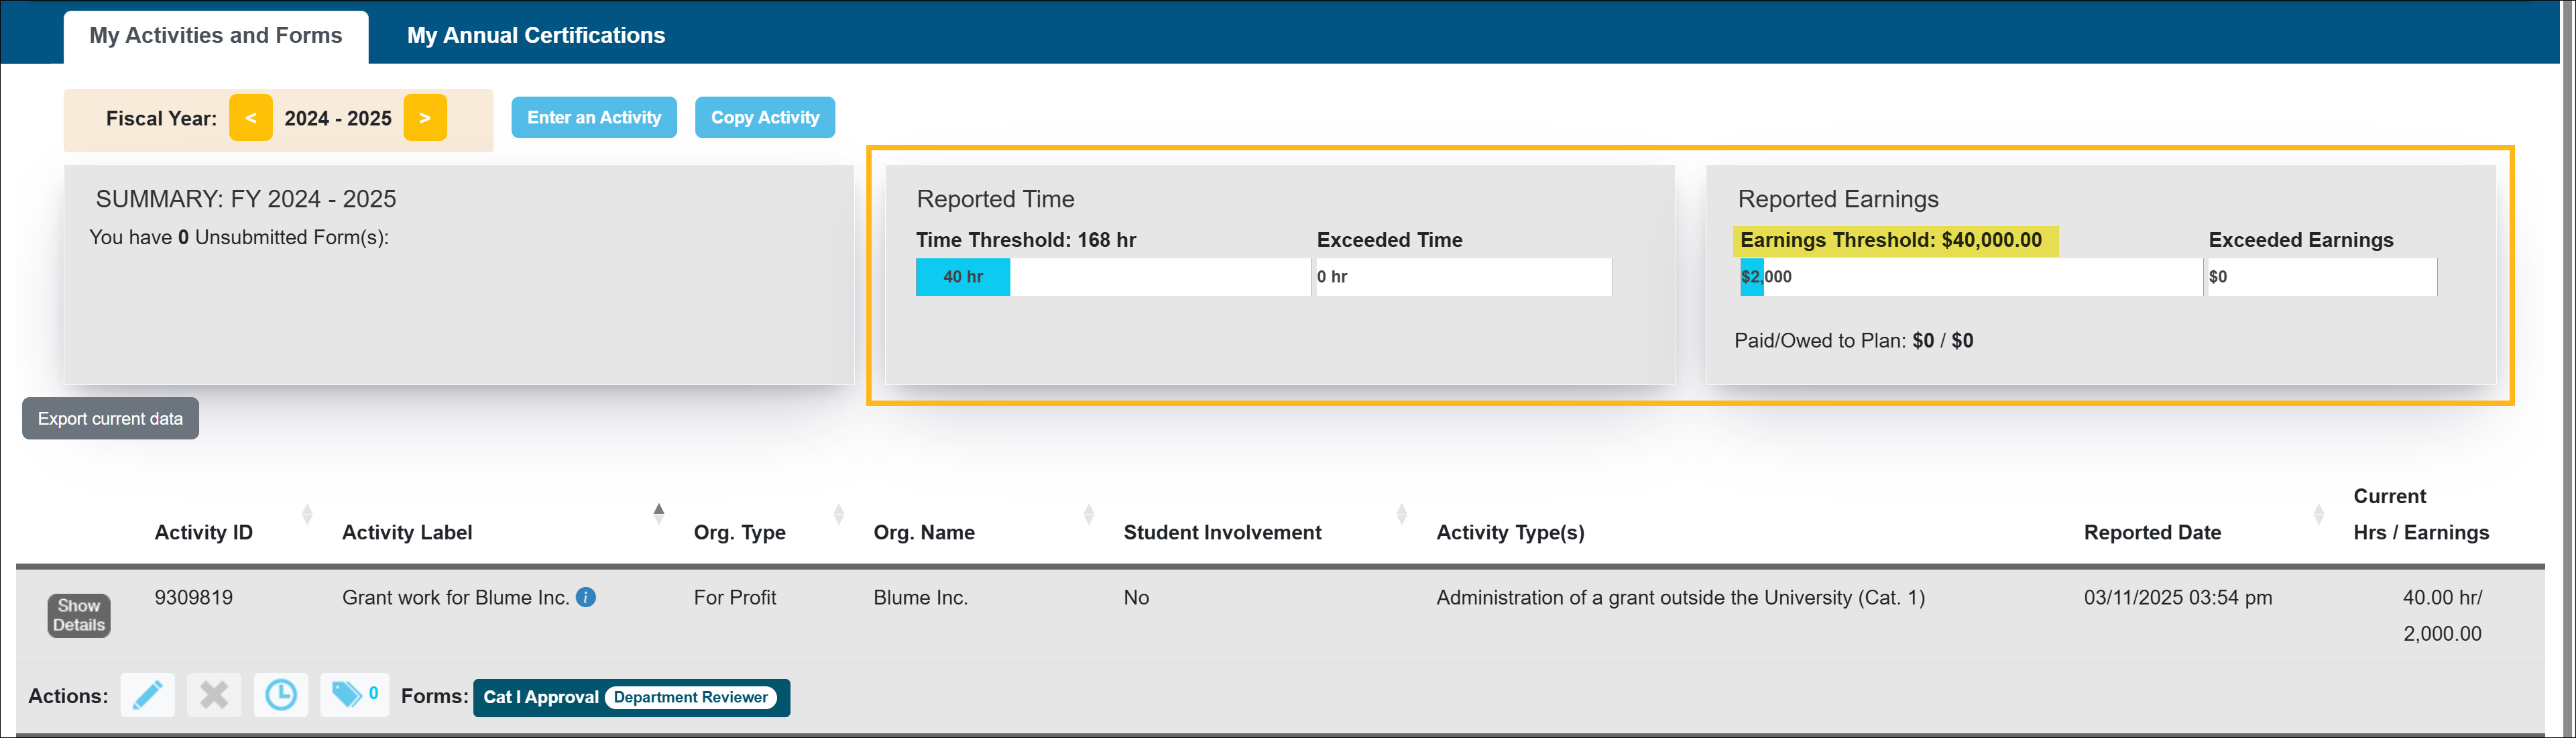2576x738 pixels.
Task: Select My Activities and Forms tab
Action: [x=216, y=36]
